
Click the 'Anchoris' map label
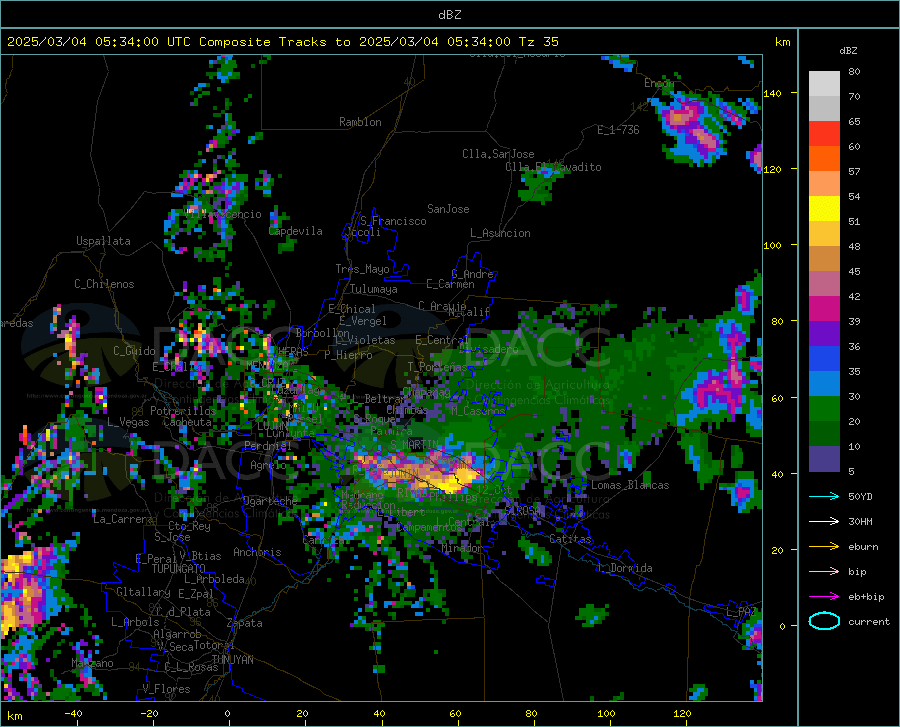[257, 552]
